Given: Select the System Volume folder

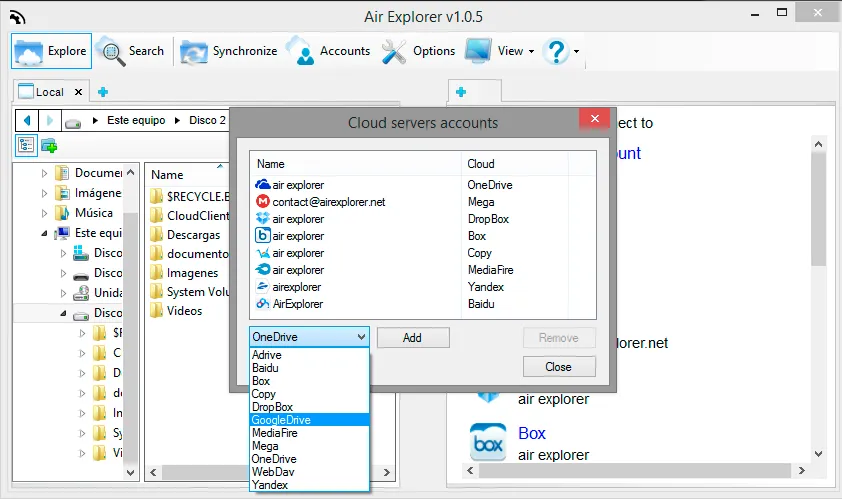Looking at the screenshot, I should [x=190, y=292].
